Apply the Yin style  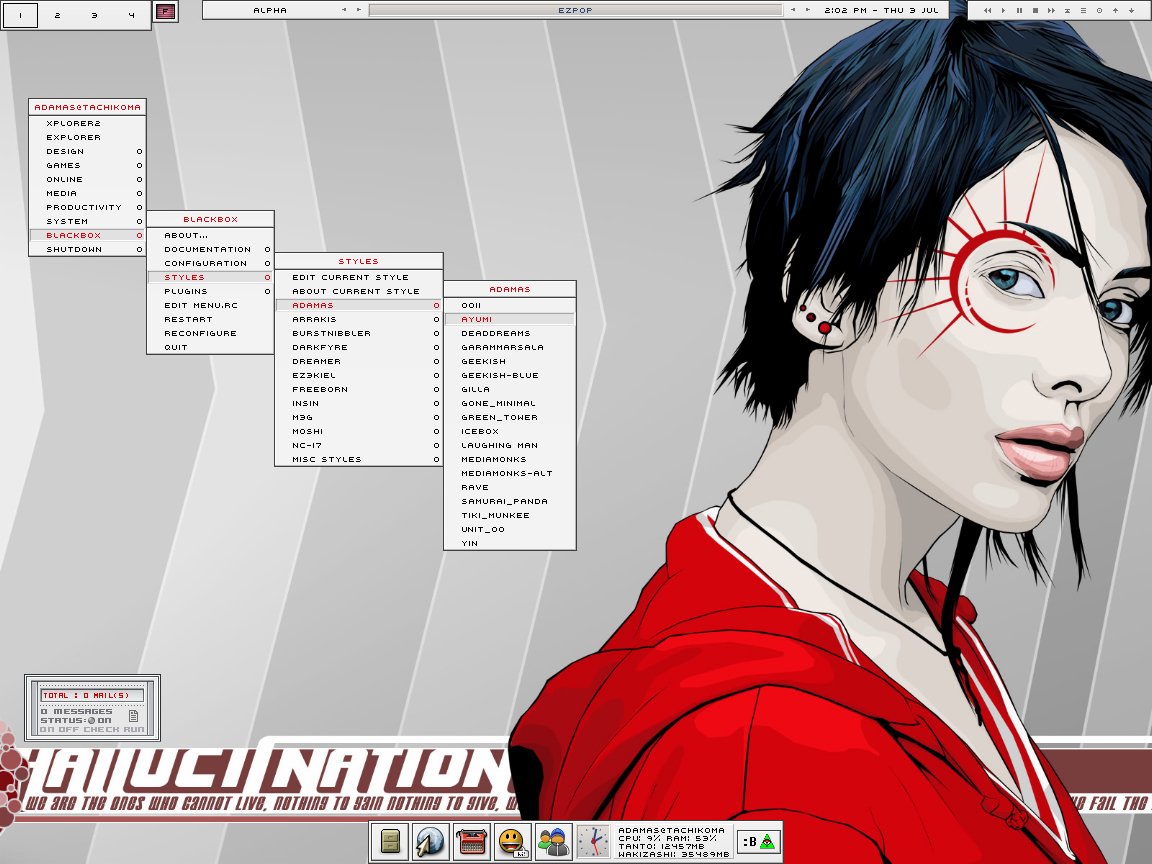(x=510, y=543)
